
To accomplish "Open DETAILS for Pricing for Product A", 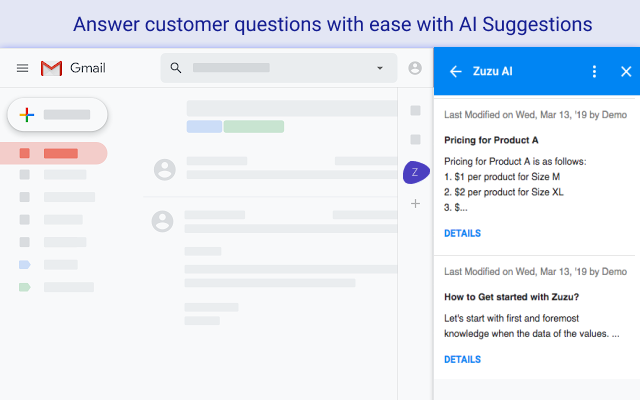I will [462, 233].
